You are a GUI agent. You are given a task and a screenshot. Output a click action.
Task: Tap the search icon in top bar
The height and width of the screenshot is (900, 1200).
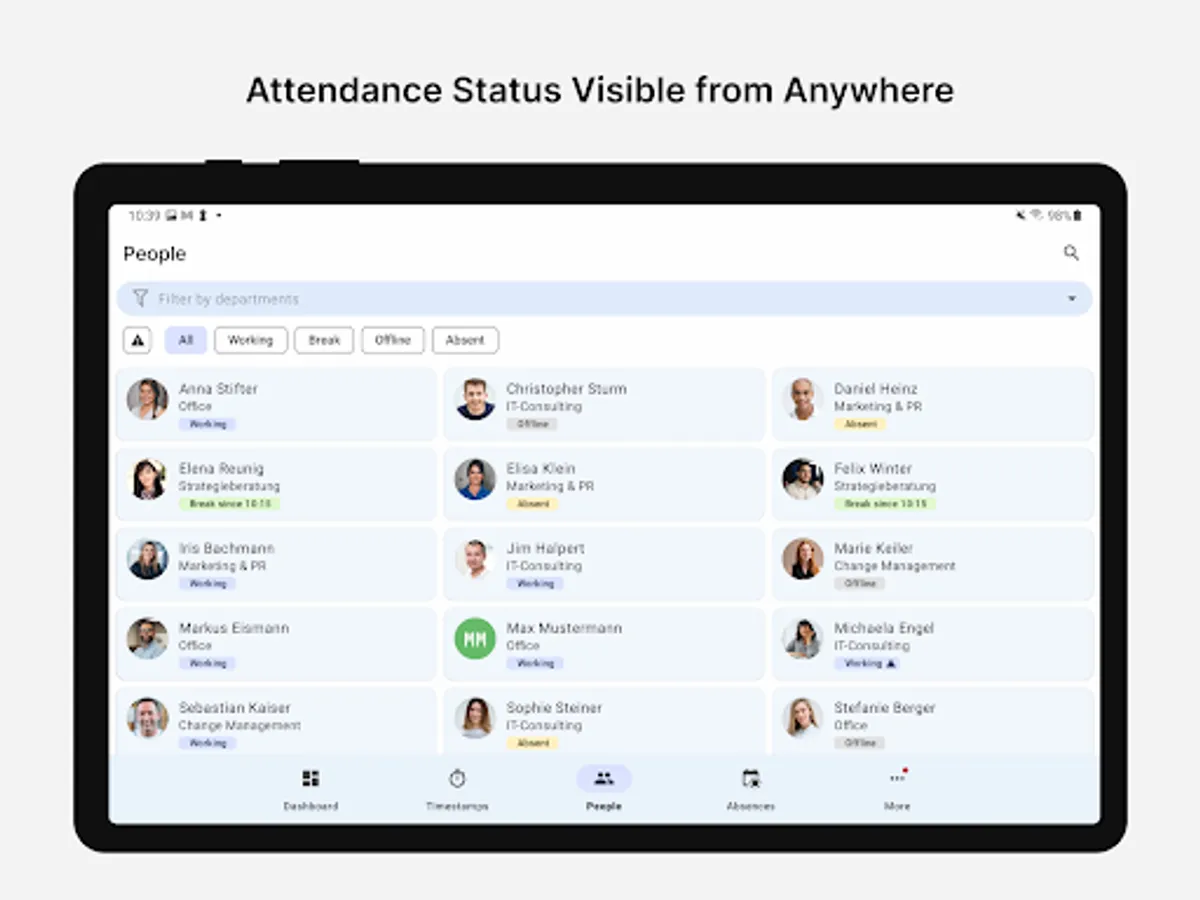coord(1071,253)
